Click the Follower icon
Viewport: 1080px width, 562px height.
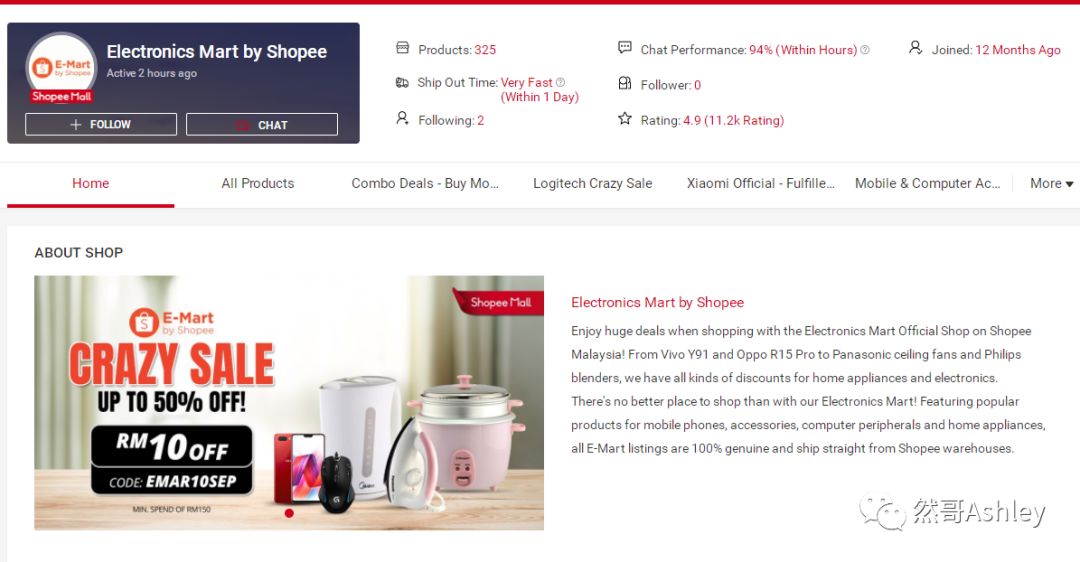(625, 83)
